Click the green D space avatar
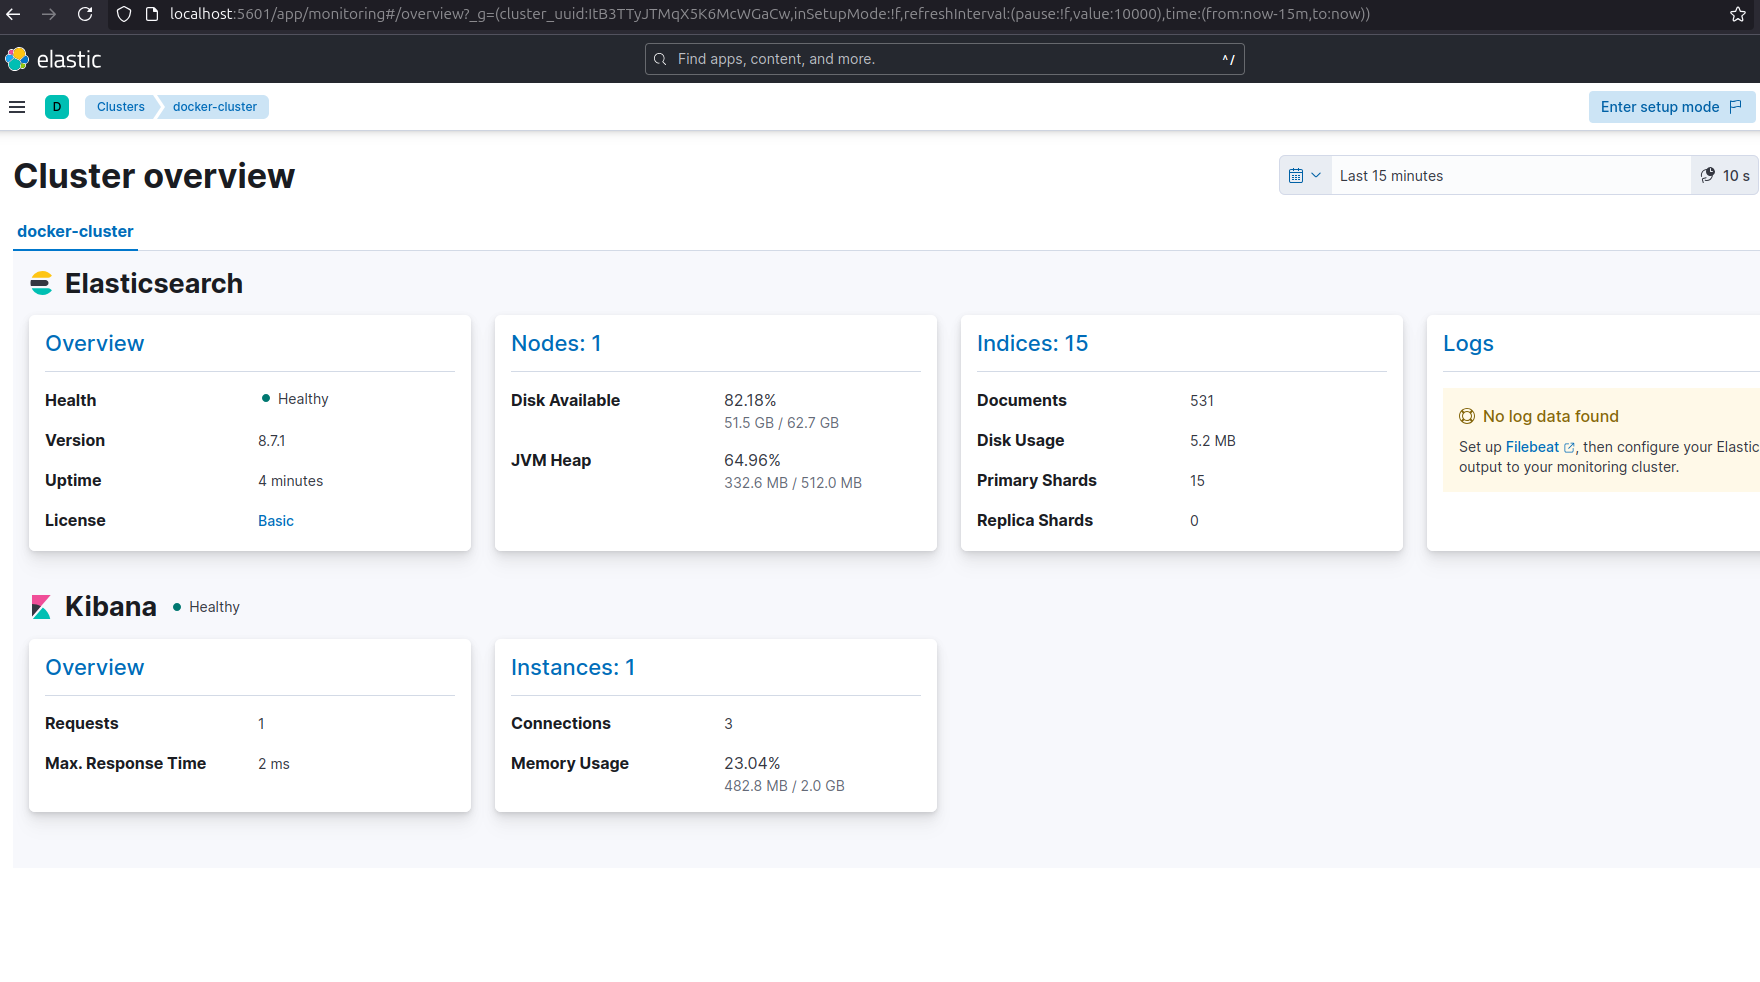Image resolution: width=1760 pixels, height=982 pixels. pos(57,107)
